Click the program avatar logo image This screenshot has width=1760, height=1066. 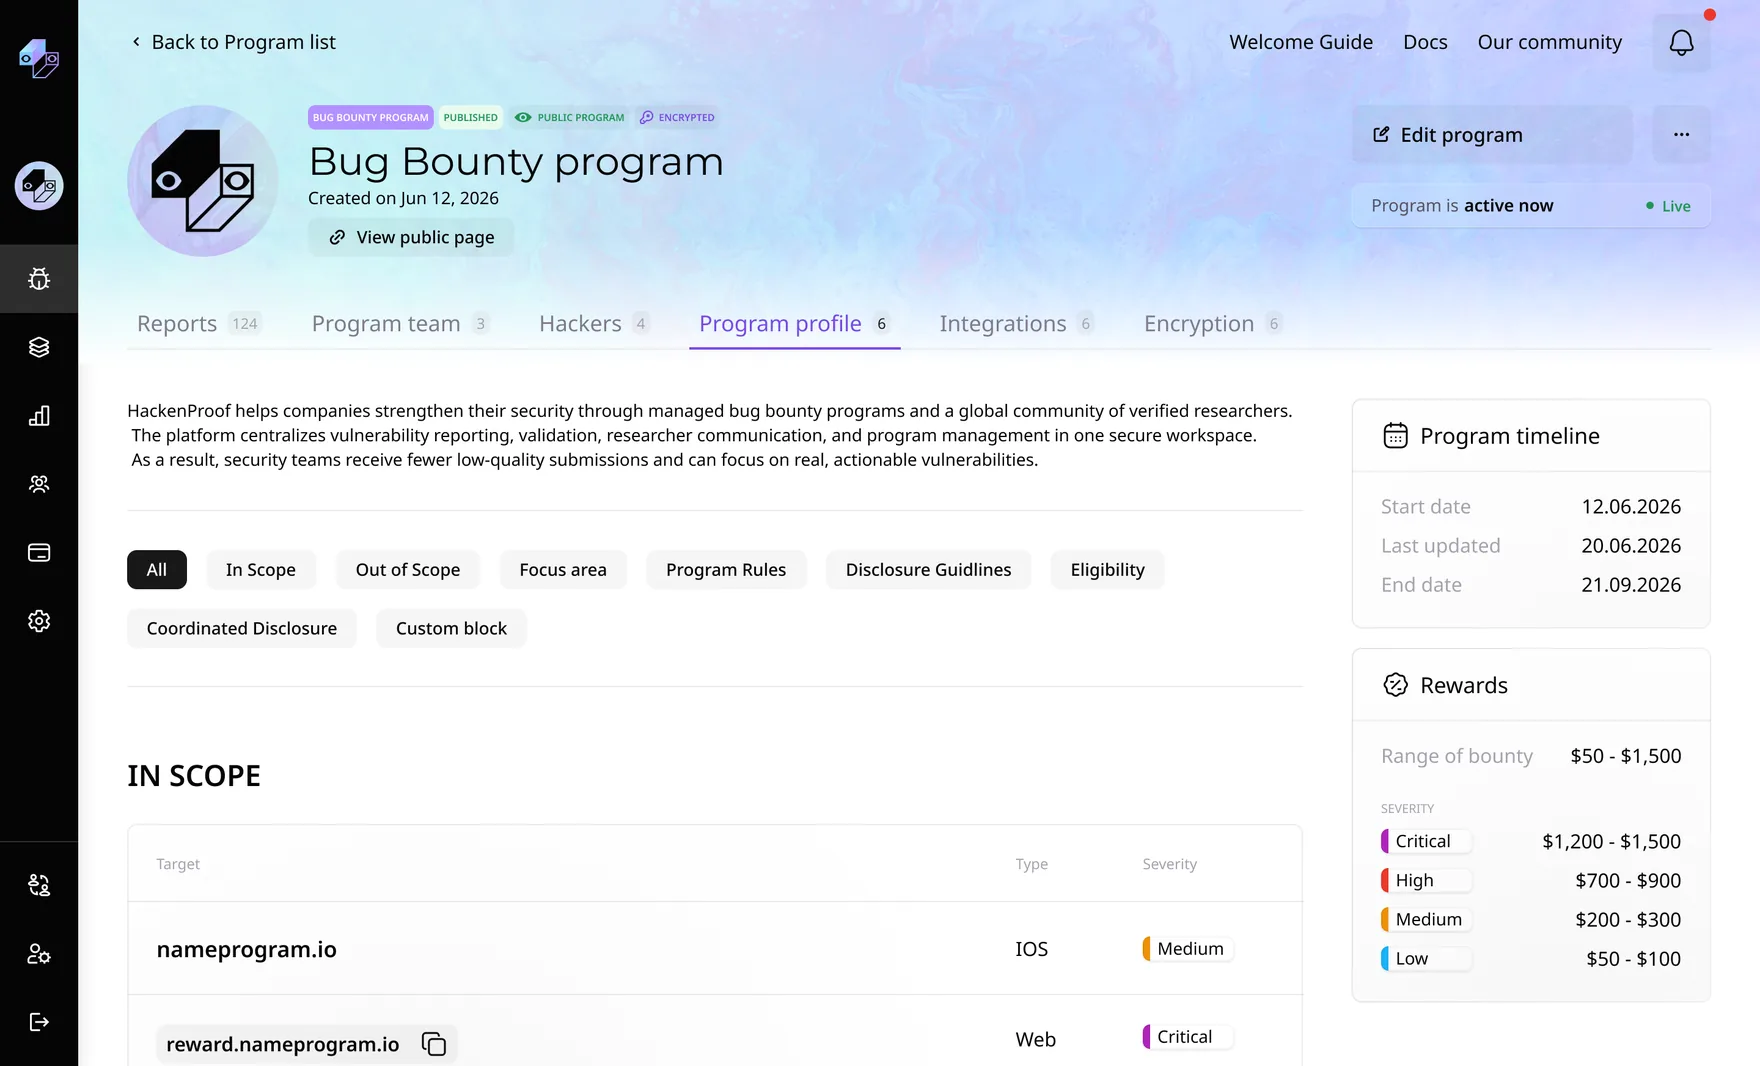tap(203, 181)
